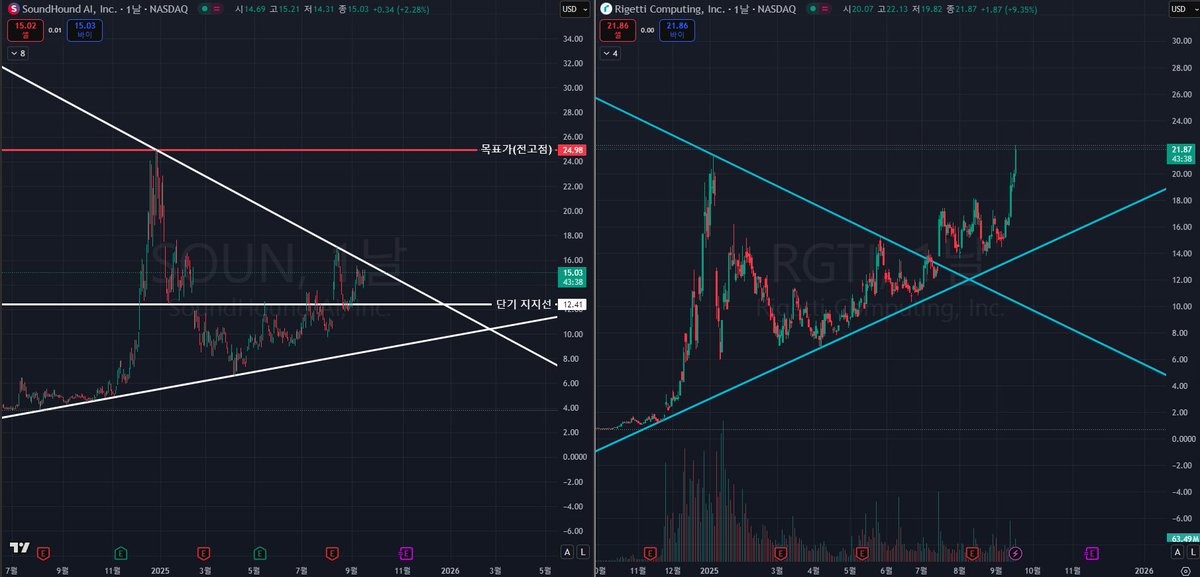Open purple upcoming earnings marker on Rigetti chart
1200x577 pixels.
(1092, 552)
